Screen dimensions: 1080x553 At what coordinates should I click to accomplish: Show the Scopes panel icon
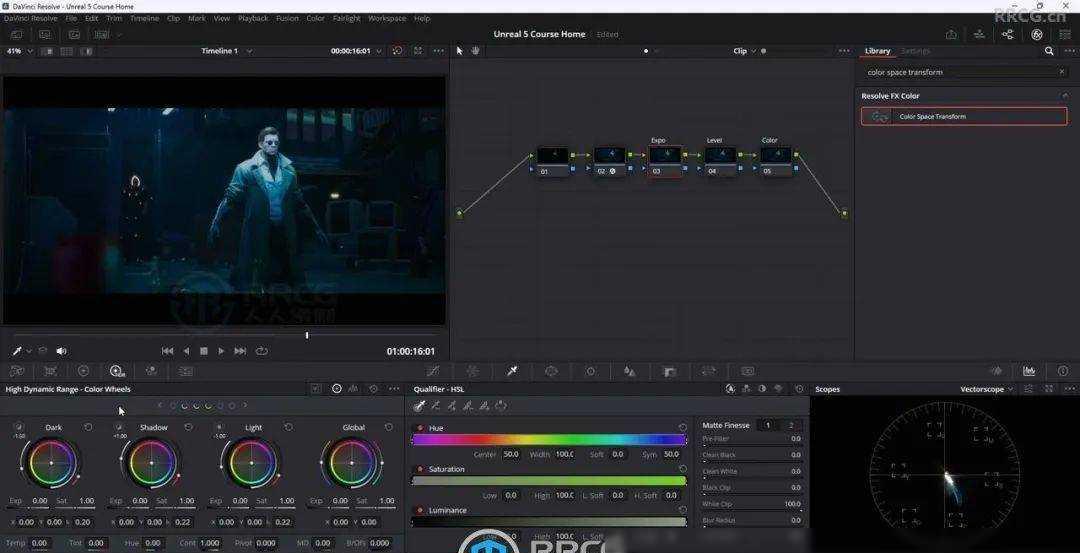(1029, 371)
